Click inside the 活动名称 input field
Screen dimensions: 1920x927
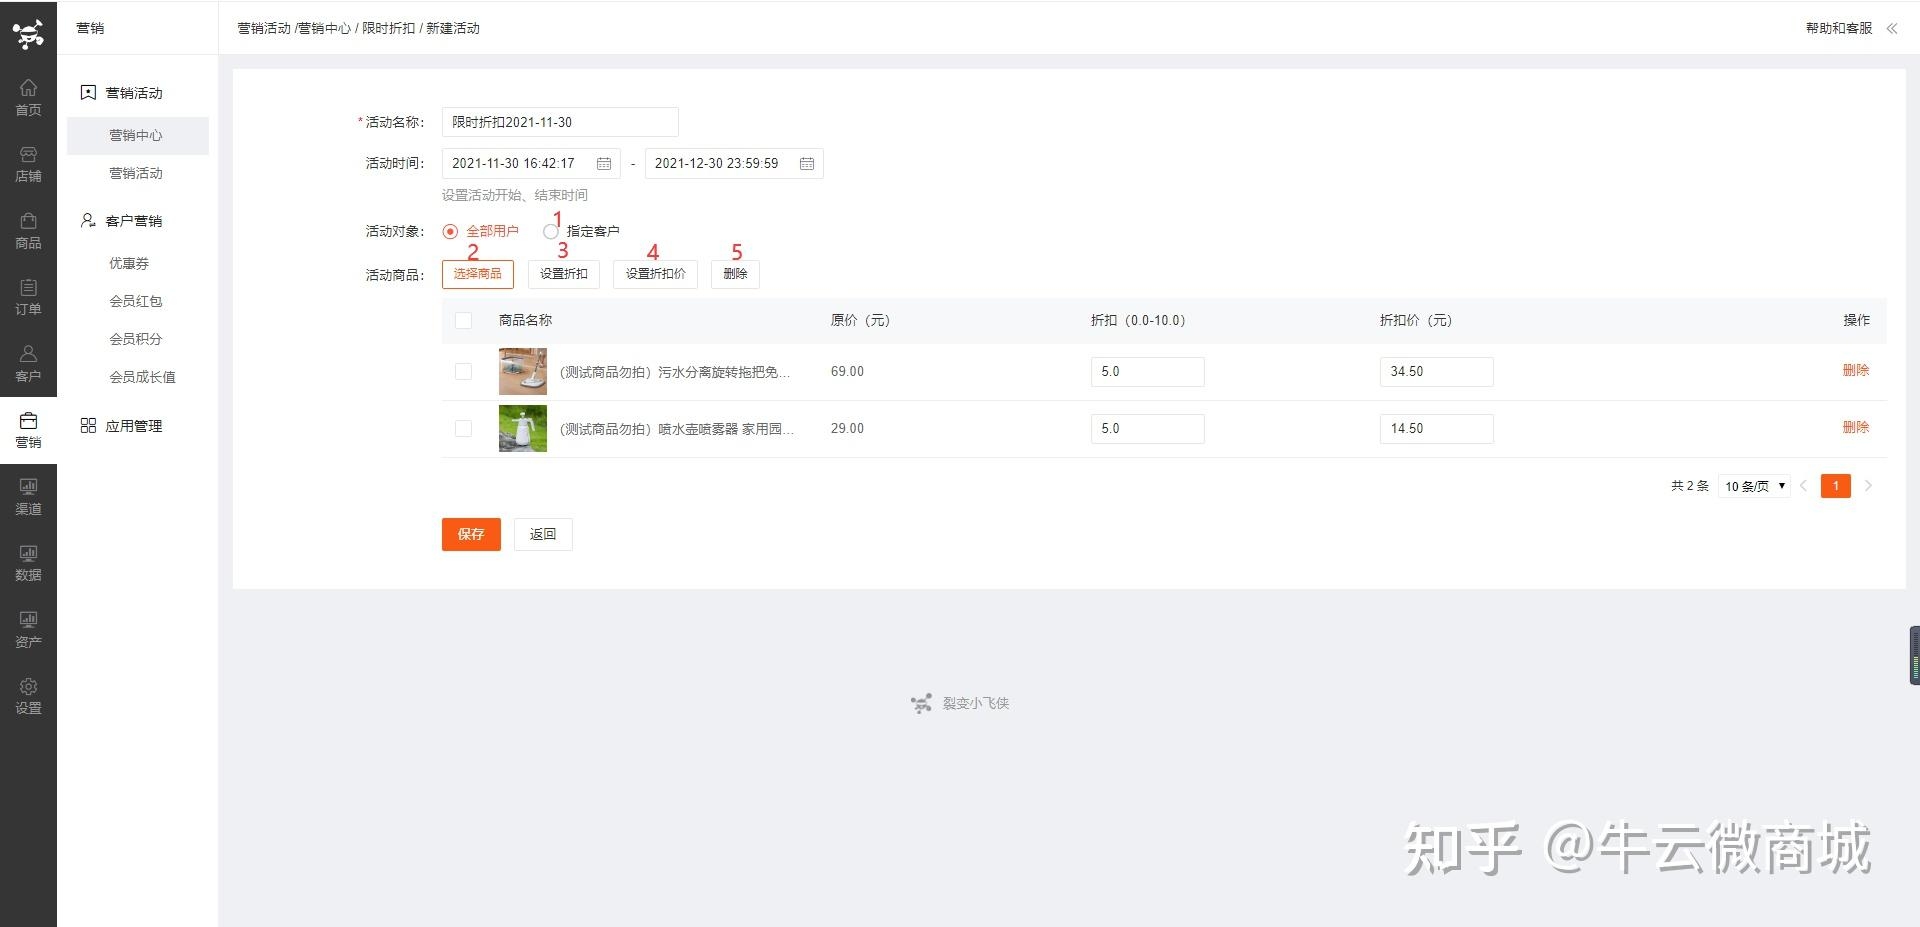pos(558,121)
